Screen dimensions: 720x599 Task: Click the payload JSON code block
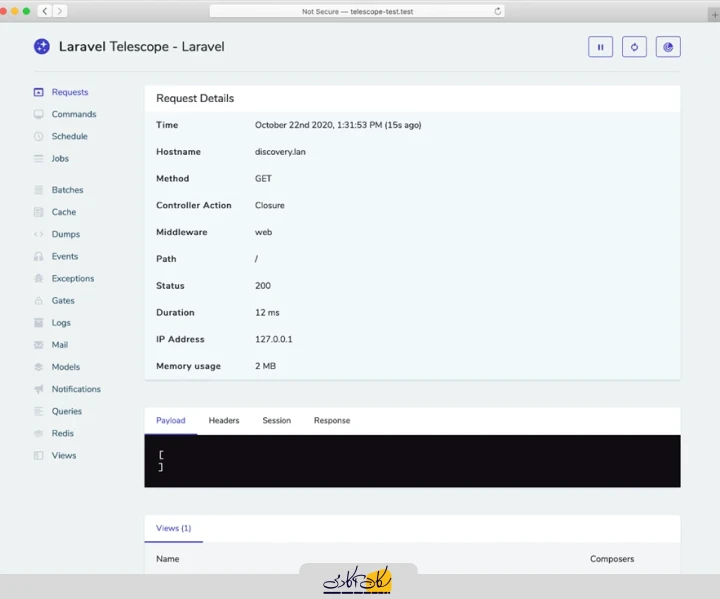pos(412,461)
